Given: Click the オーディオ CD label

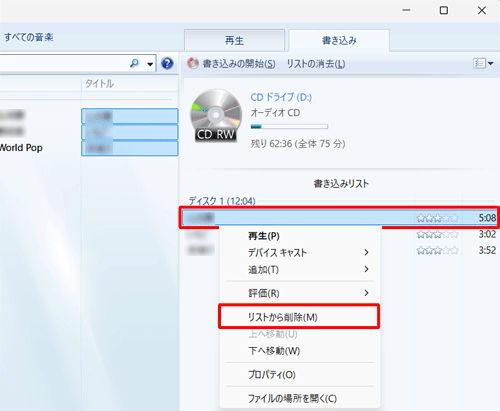Looking at the screenshot, I should (x=275, y=113).
